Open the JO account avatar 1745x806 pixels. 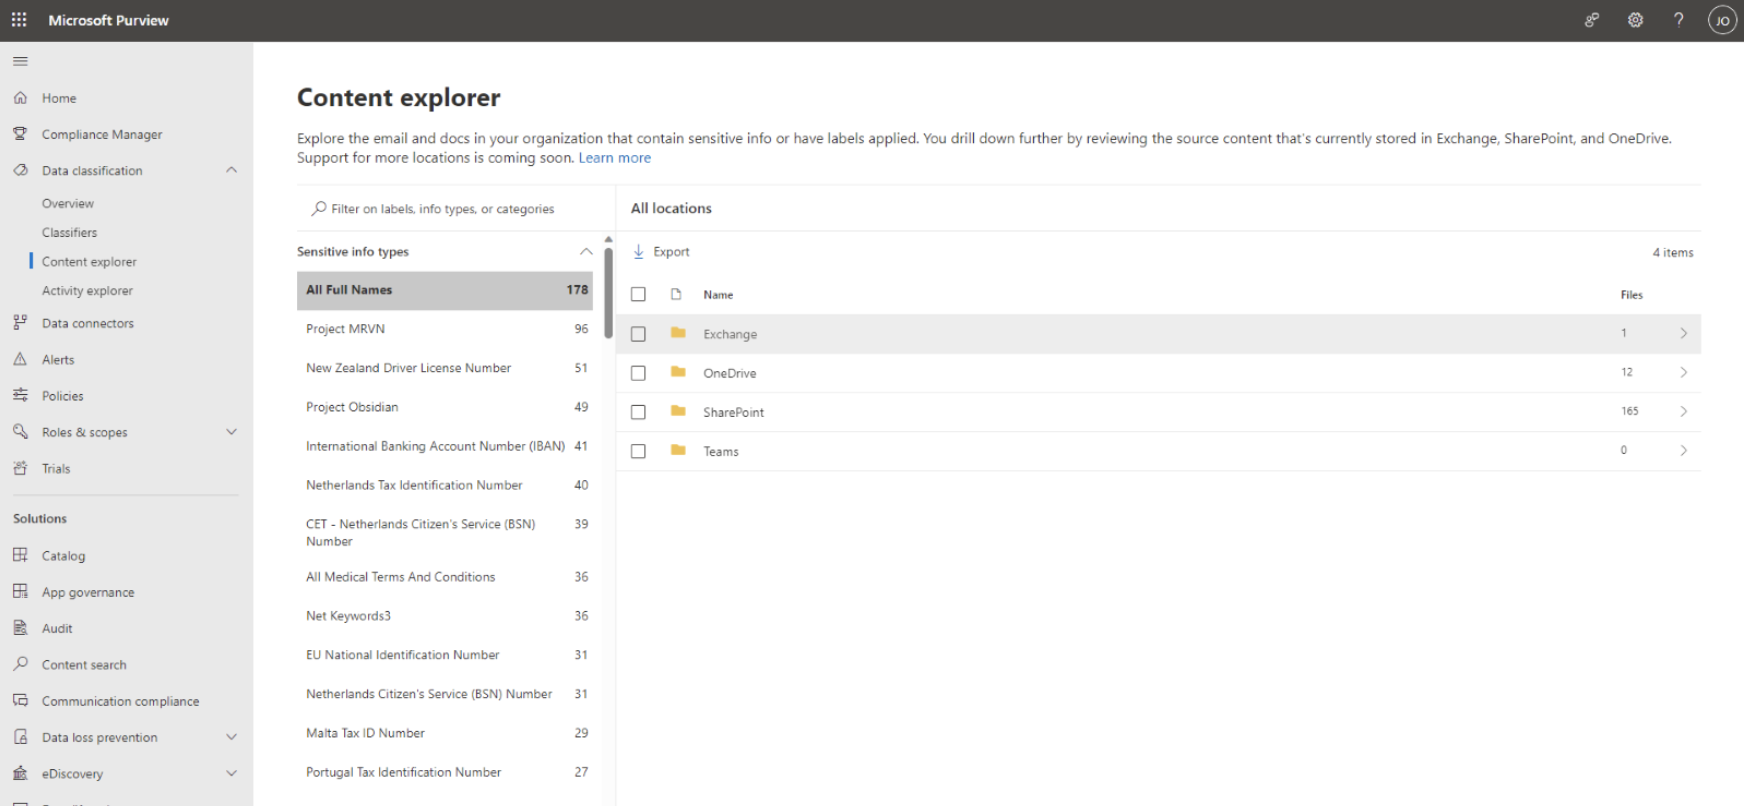click(1722, 20)
